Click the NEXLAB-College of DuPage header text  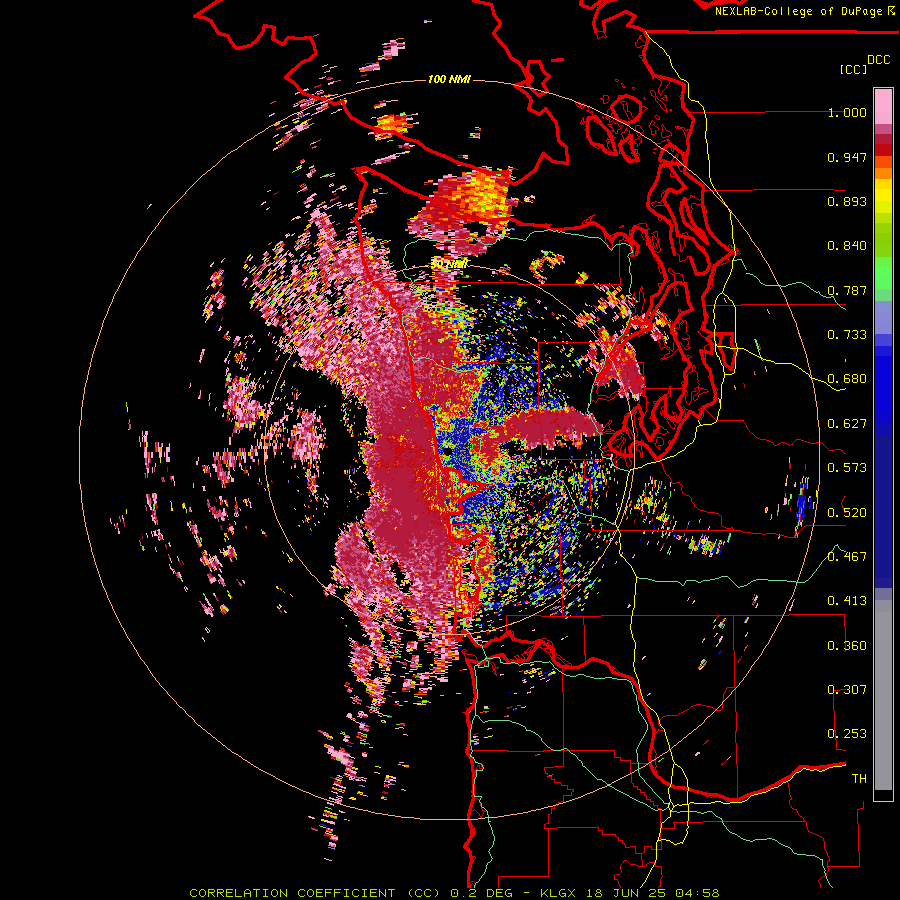798,11
